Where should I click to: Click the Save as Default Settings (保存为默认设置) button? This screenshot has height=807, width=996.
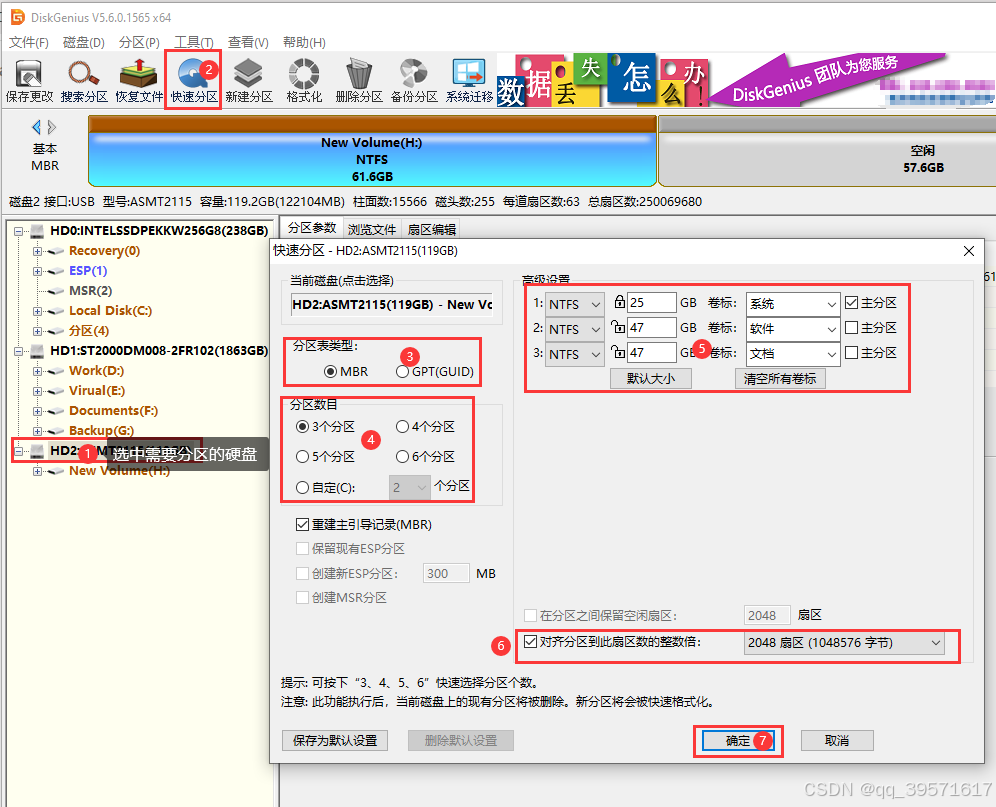335,741
